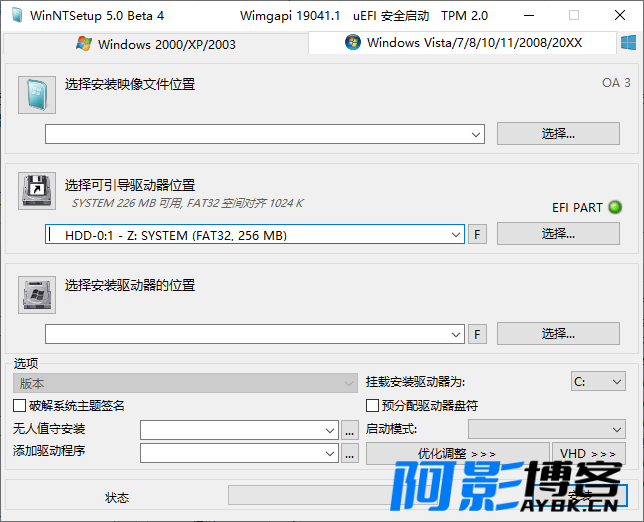Open 优化调整 >>> tweaks menu
The image size is (644, 522).
tap(458, 453)
